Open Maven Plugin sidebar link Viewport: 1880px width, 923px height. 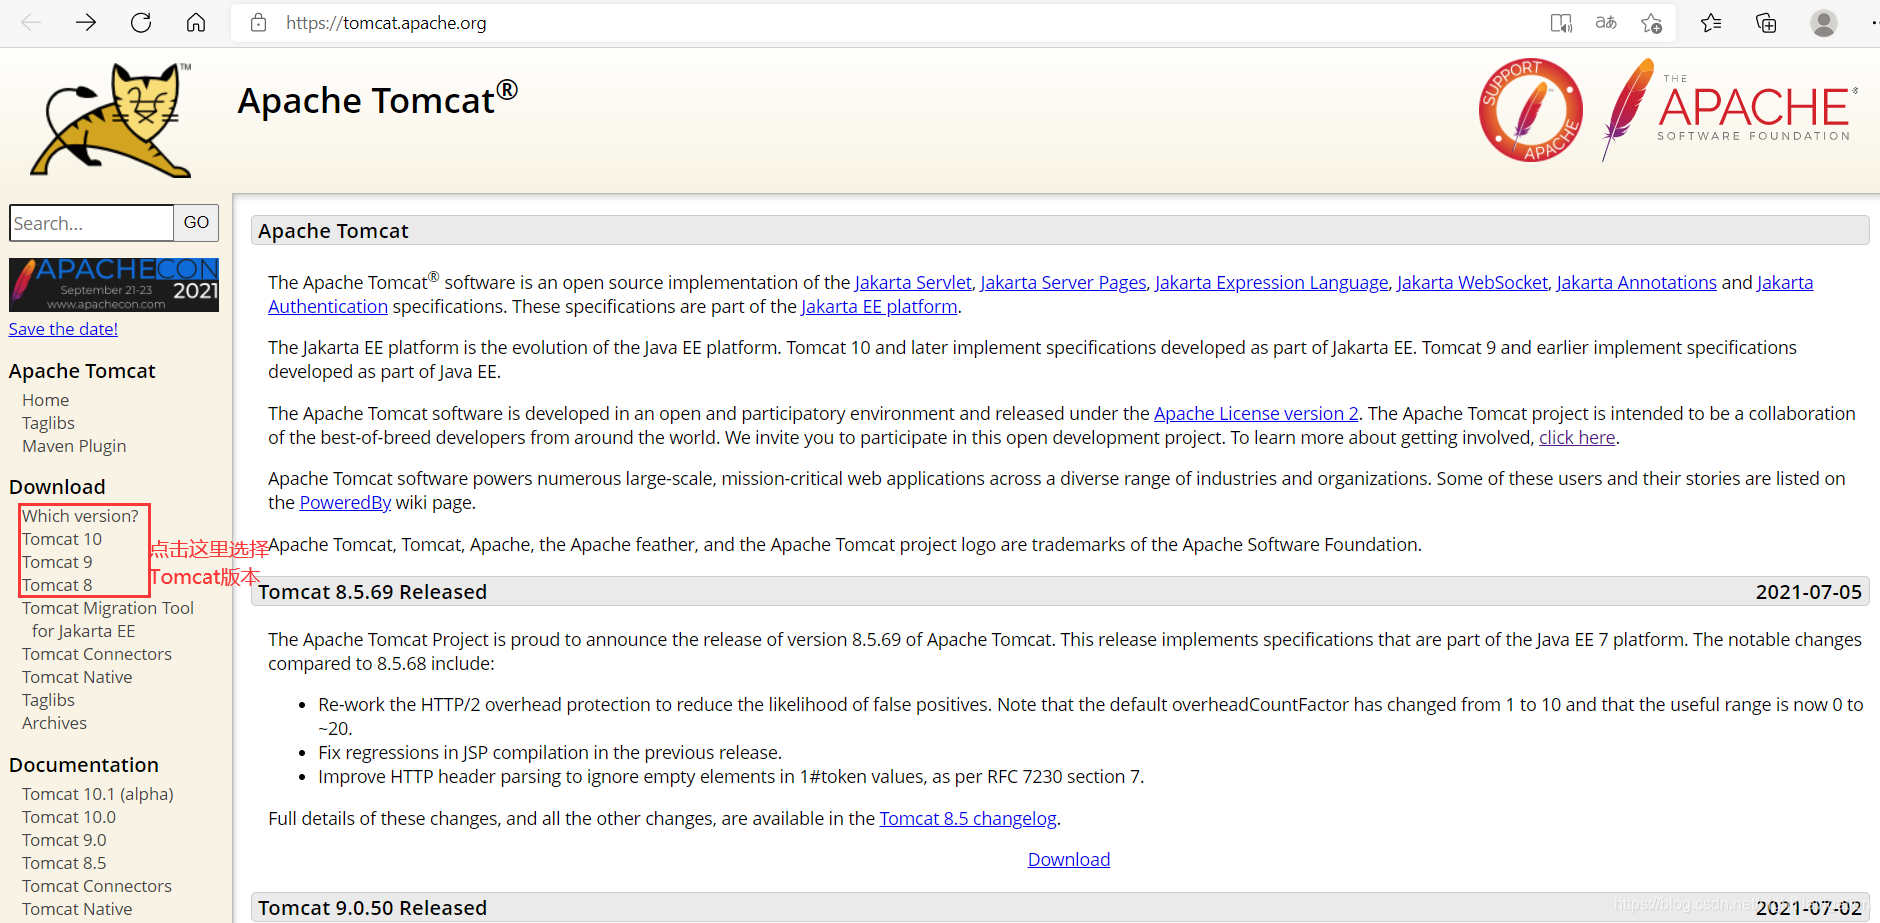(x=74, y=446)
